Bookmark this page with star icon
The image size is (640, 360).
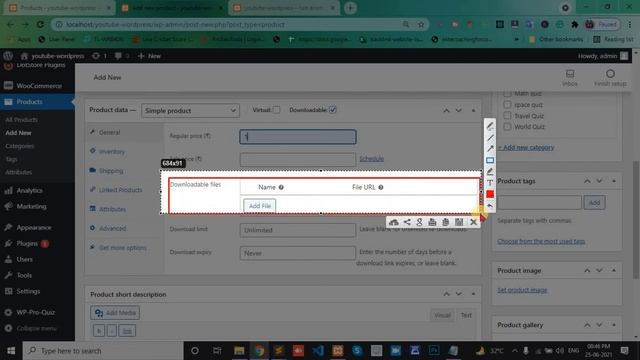(x=421, y=24)
